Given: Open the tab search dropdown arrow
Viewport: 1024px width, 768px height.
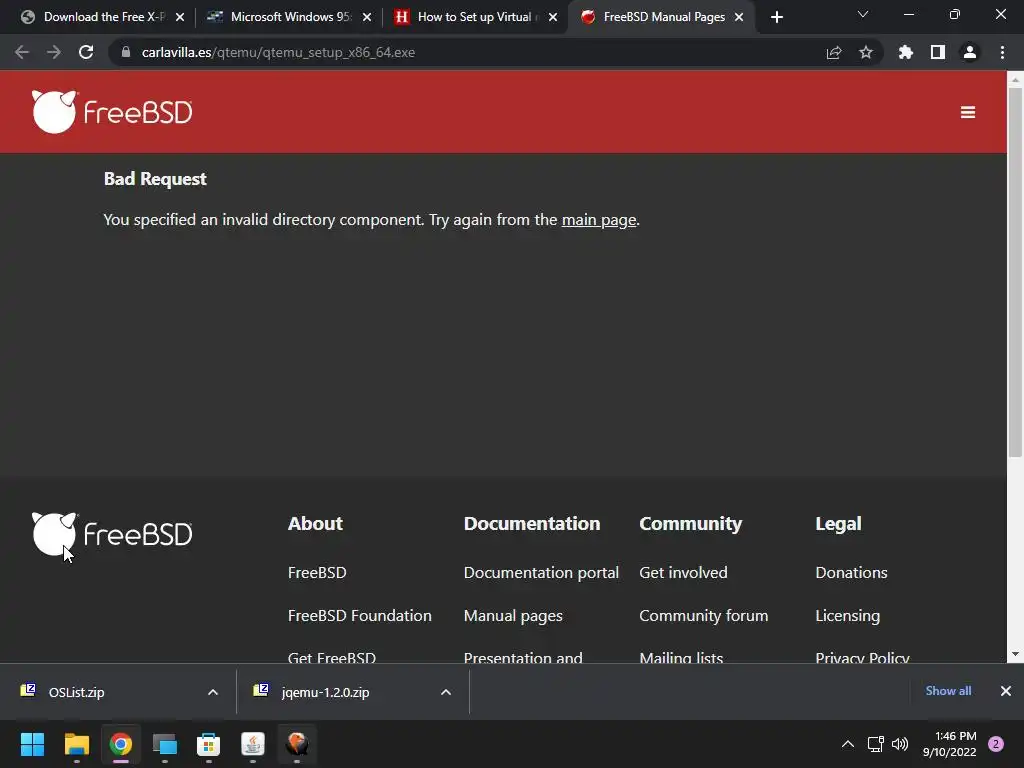Looking at the screenshot, I should coord(862,14).
